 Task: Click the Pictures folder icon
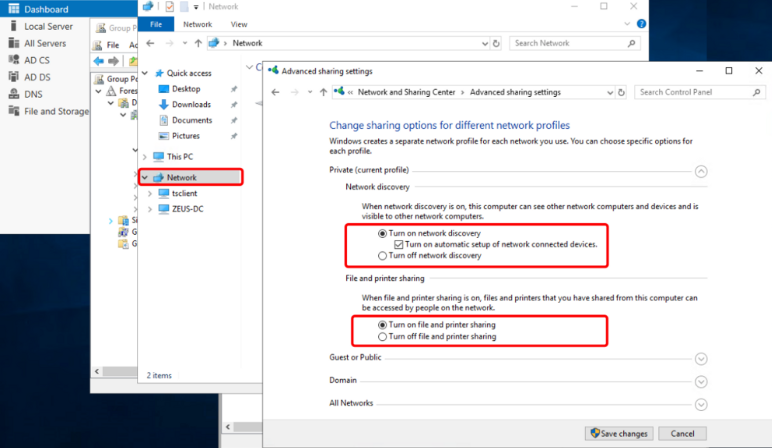(163, 136)
